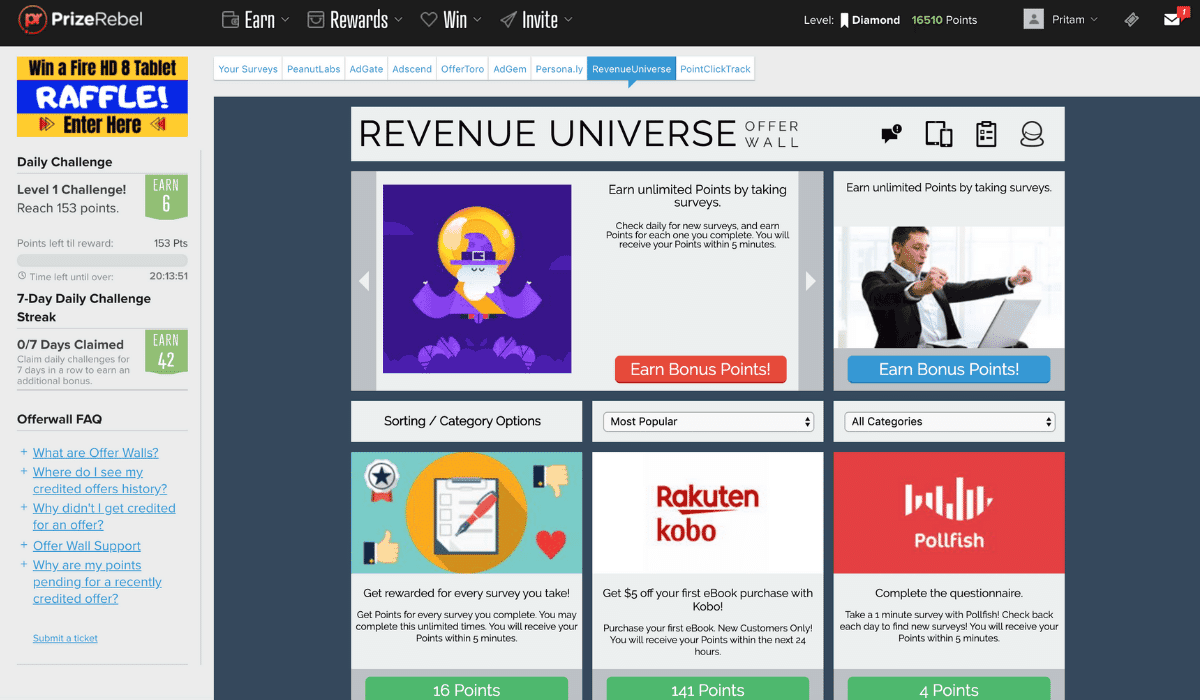Click the 20:13:51 countdown timer
Image resolution: width=1200 pixels, height=700 pixels.
coord(169,277)
